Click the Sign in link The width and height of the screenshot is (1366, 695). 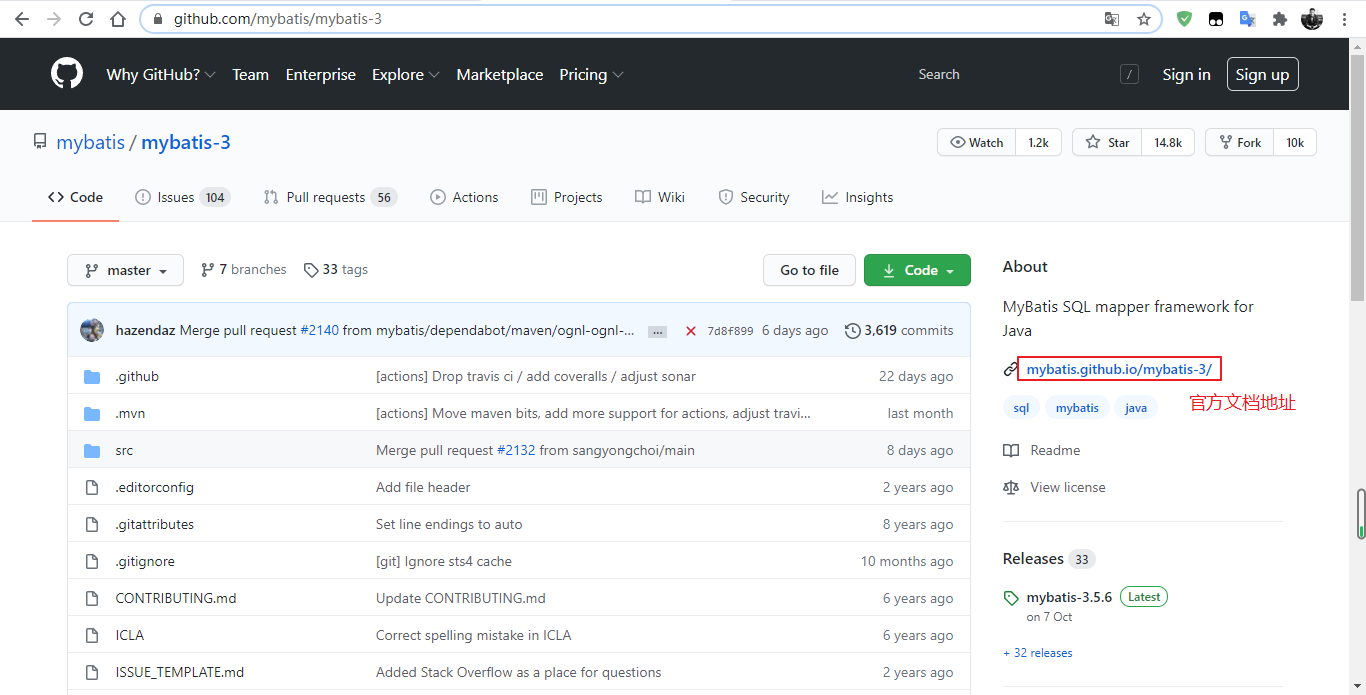(1186, 74)
